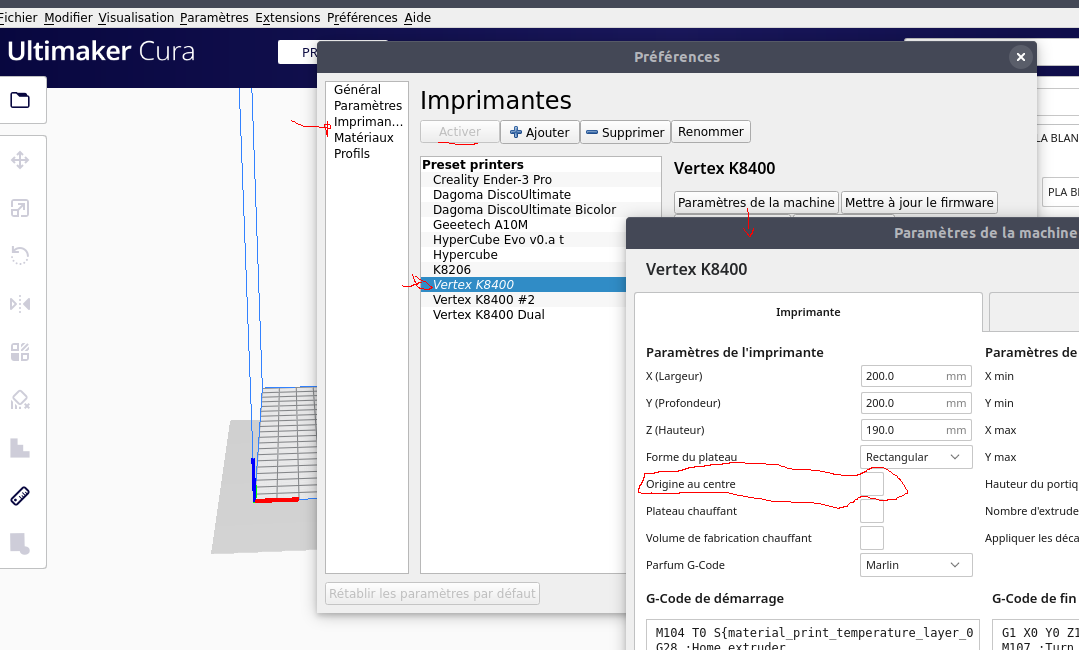Image resolution: width=1079 pixels, height=650 pixels.
Task: Click the Y (Profondeur) input field
Action: coord(916,403)
